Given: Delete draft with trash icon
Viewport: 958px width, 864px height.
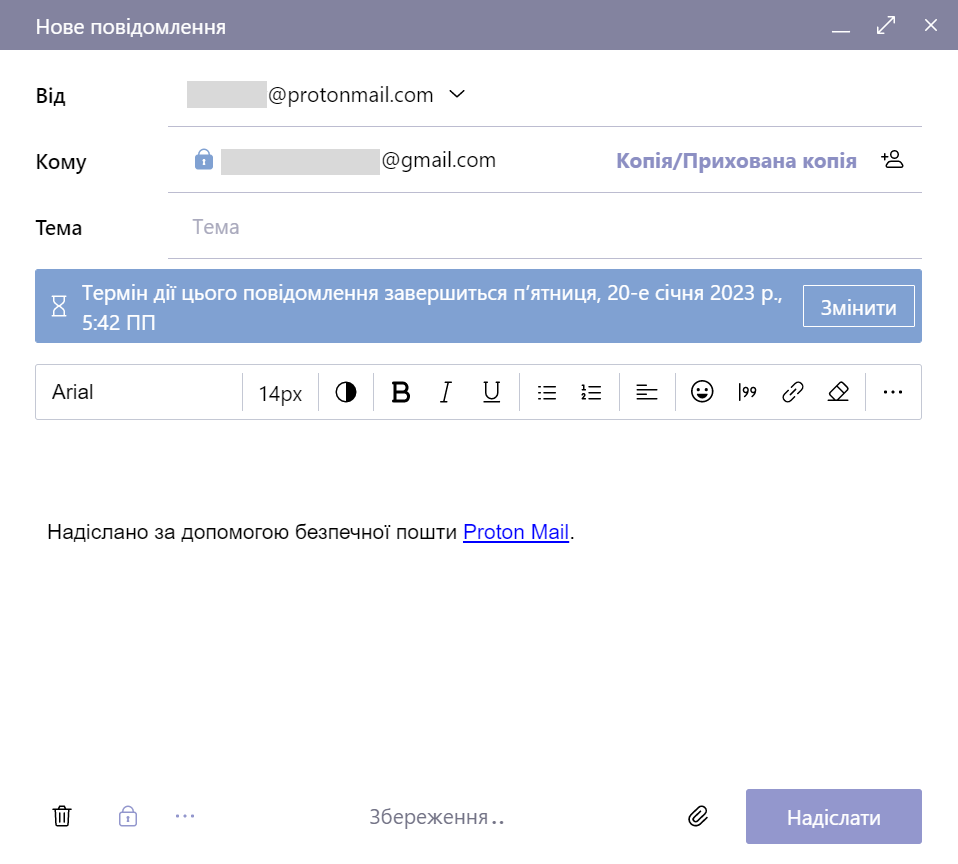Looking at the screenshot, I should [x=62, y=816].
